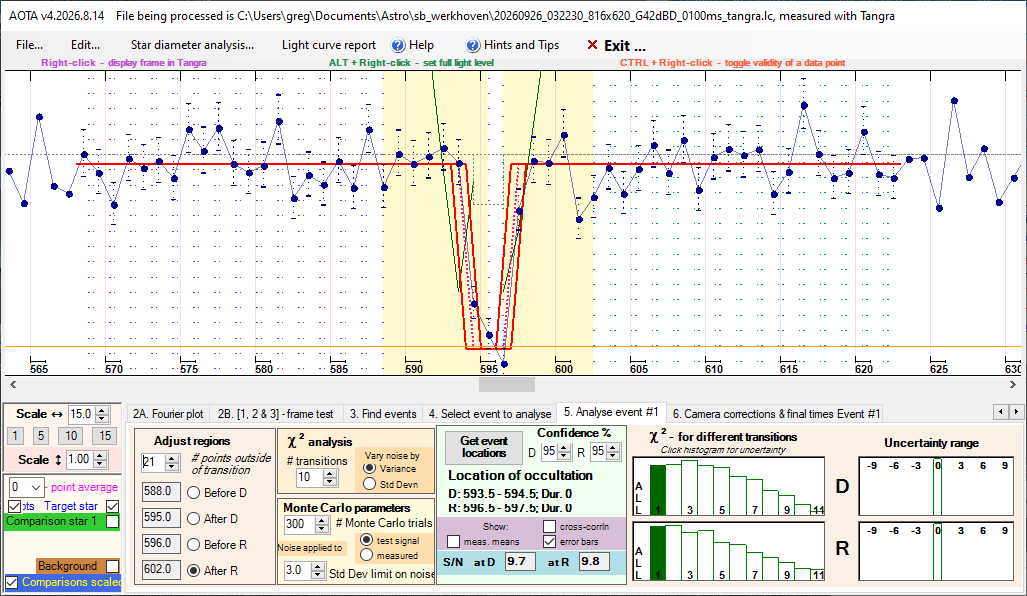This screenshot has width=1027, height=596.
Task: Toggle the Comparison star 1 checkbox
Action: point(113,522)
